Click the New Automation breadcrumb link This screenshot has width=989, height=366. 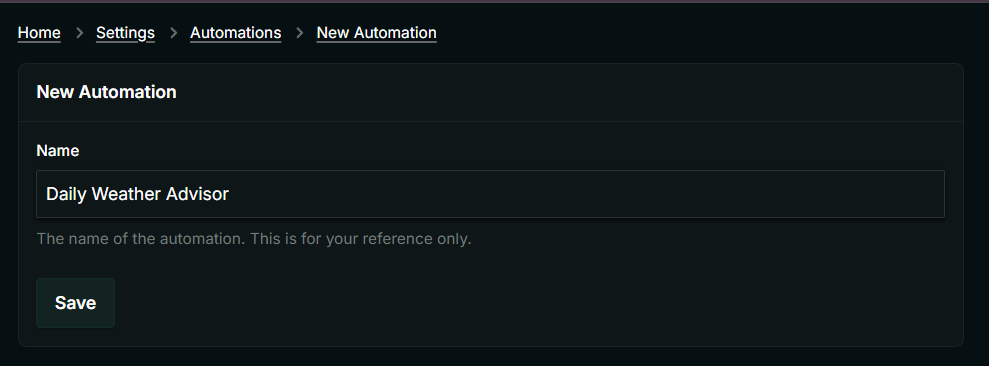coord(377,33)
